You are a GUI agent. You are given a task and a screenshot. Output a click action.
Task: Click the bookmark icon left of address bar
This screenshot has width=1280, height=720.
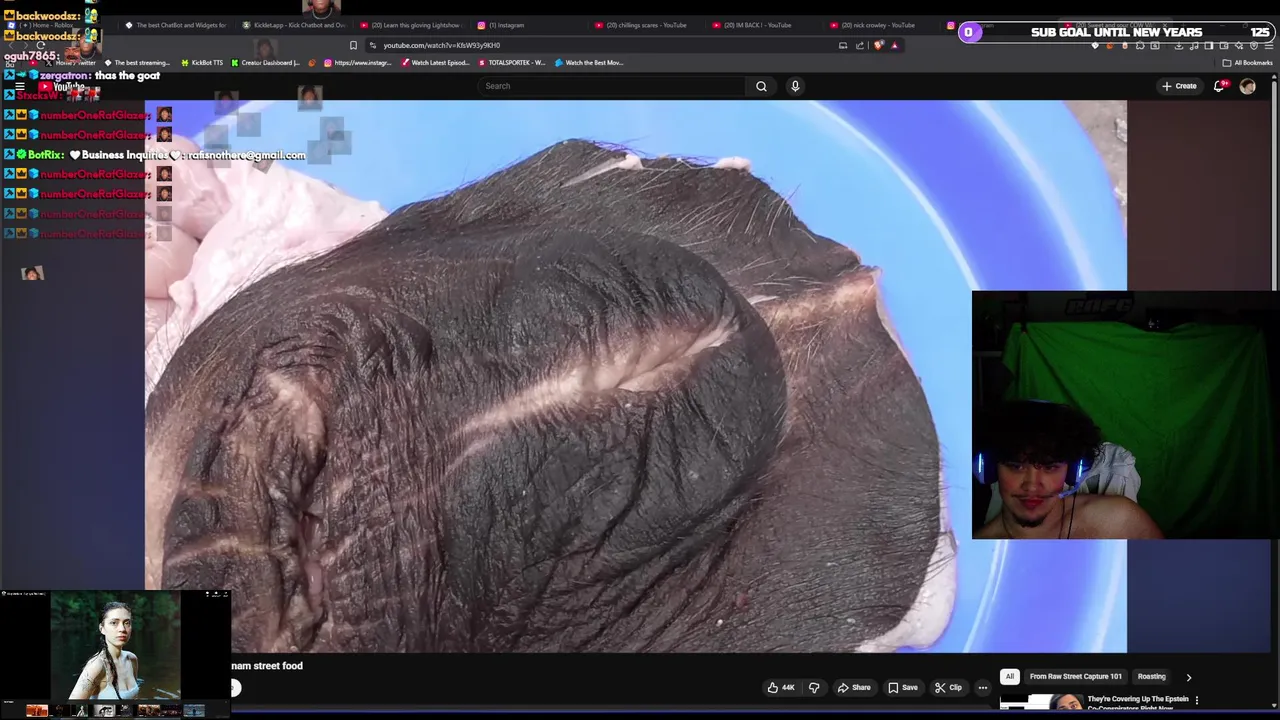353,45
